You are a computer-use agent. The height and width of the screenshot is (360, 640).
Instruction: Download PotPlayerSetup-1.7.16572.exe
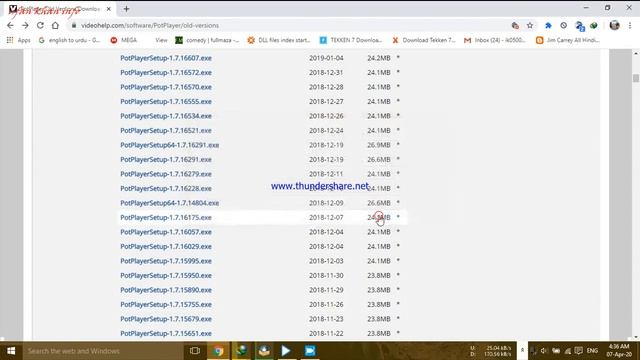click(x=166, y=72)
